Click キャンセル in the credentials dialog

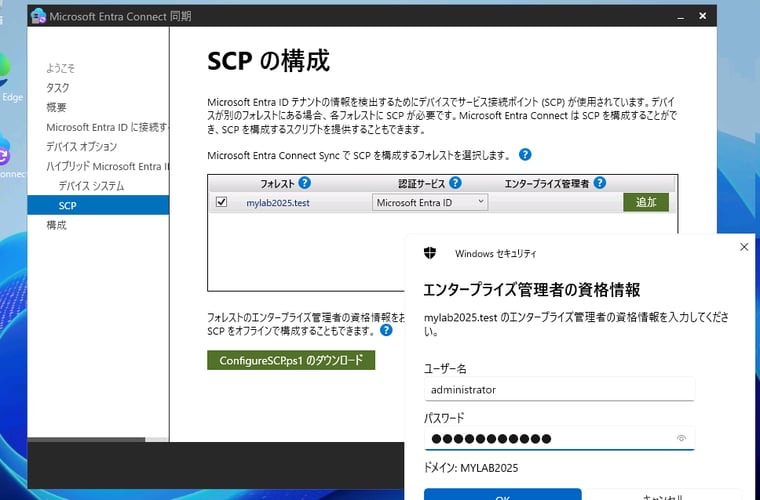click(664, 495)
